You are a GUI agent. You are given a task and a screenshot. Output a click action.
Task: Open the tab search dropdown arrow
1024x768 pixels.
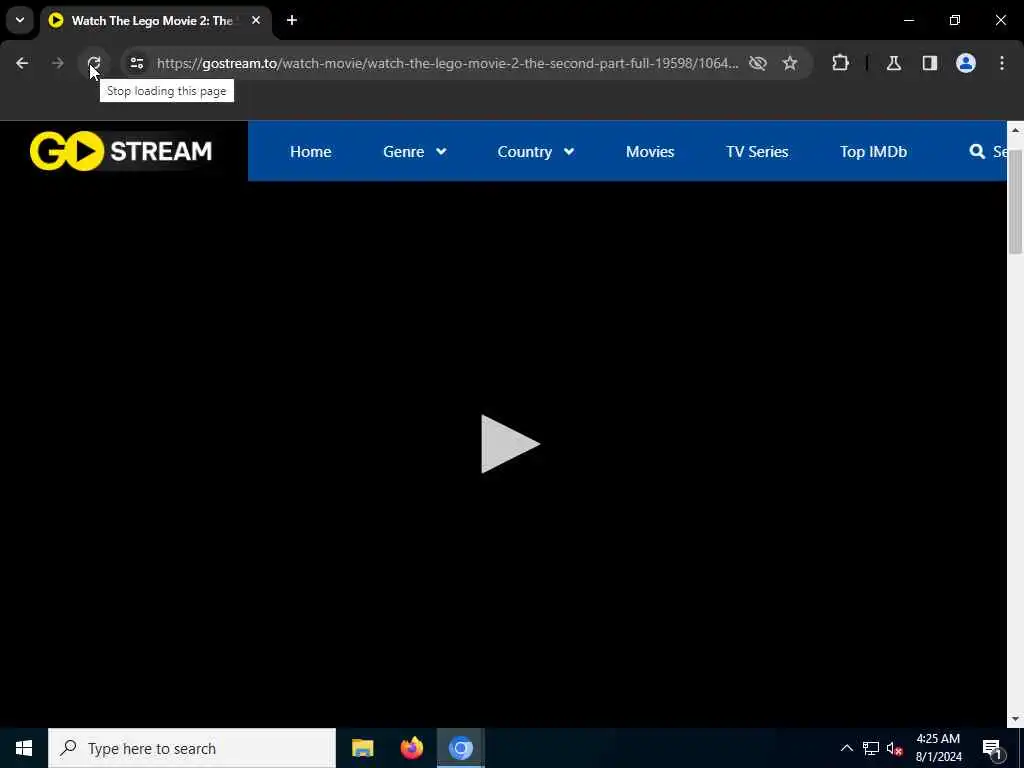[20, 20]
